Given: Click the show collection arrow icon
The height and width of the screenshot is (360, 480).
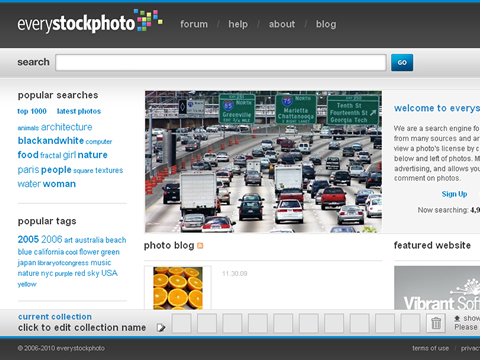Looking at the screenshot, I should [457, 318].
